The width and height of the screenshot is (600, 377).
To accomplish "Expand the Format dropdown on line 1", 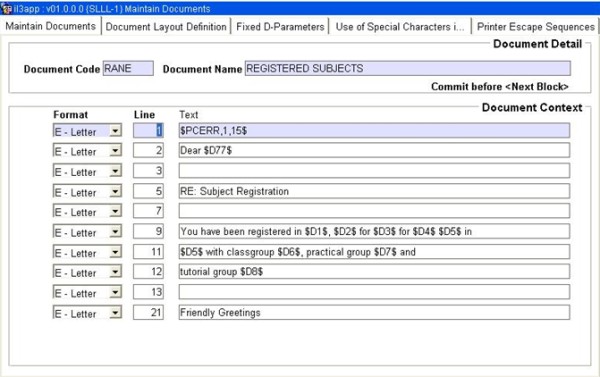I will tap(115, 131).
